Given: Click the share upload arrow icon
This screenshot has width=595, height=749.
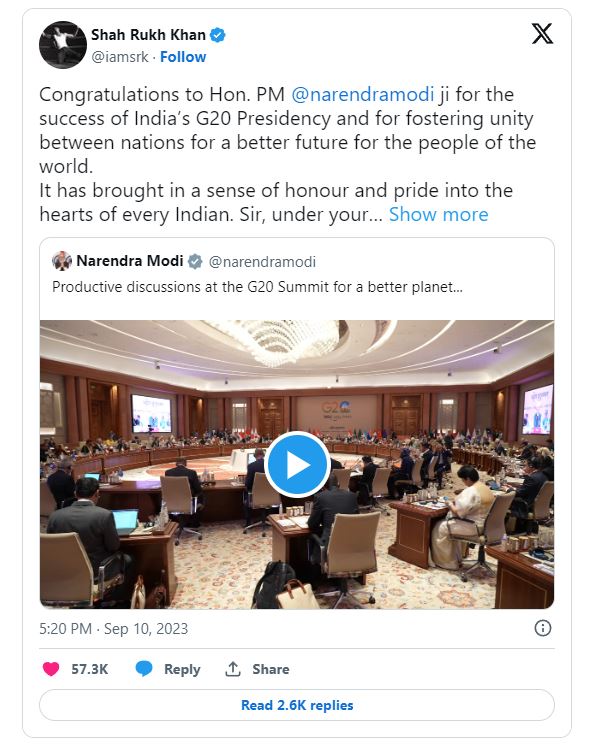Looking at the screenshot, I should point(233,669).
